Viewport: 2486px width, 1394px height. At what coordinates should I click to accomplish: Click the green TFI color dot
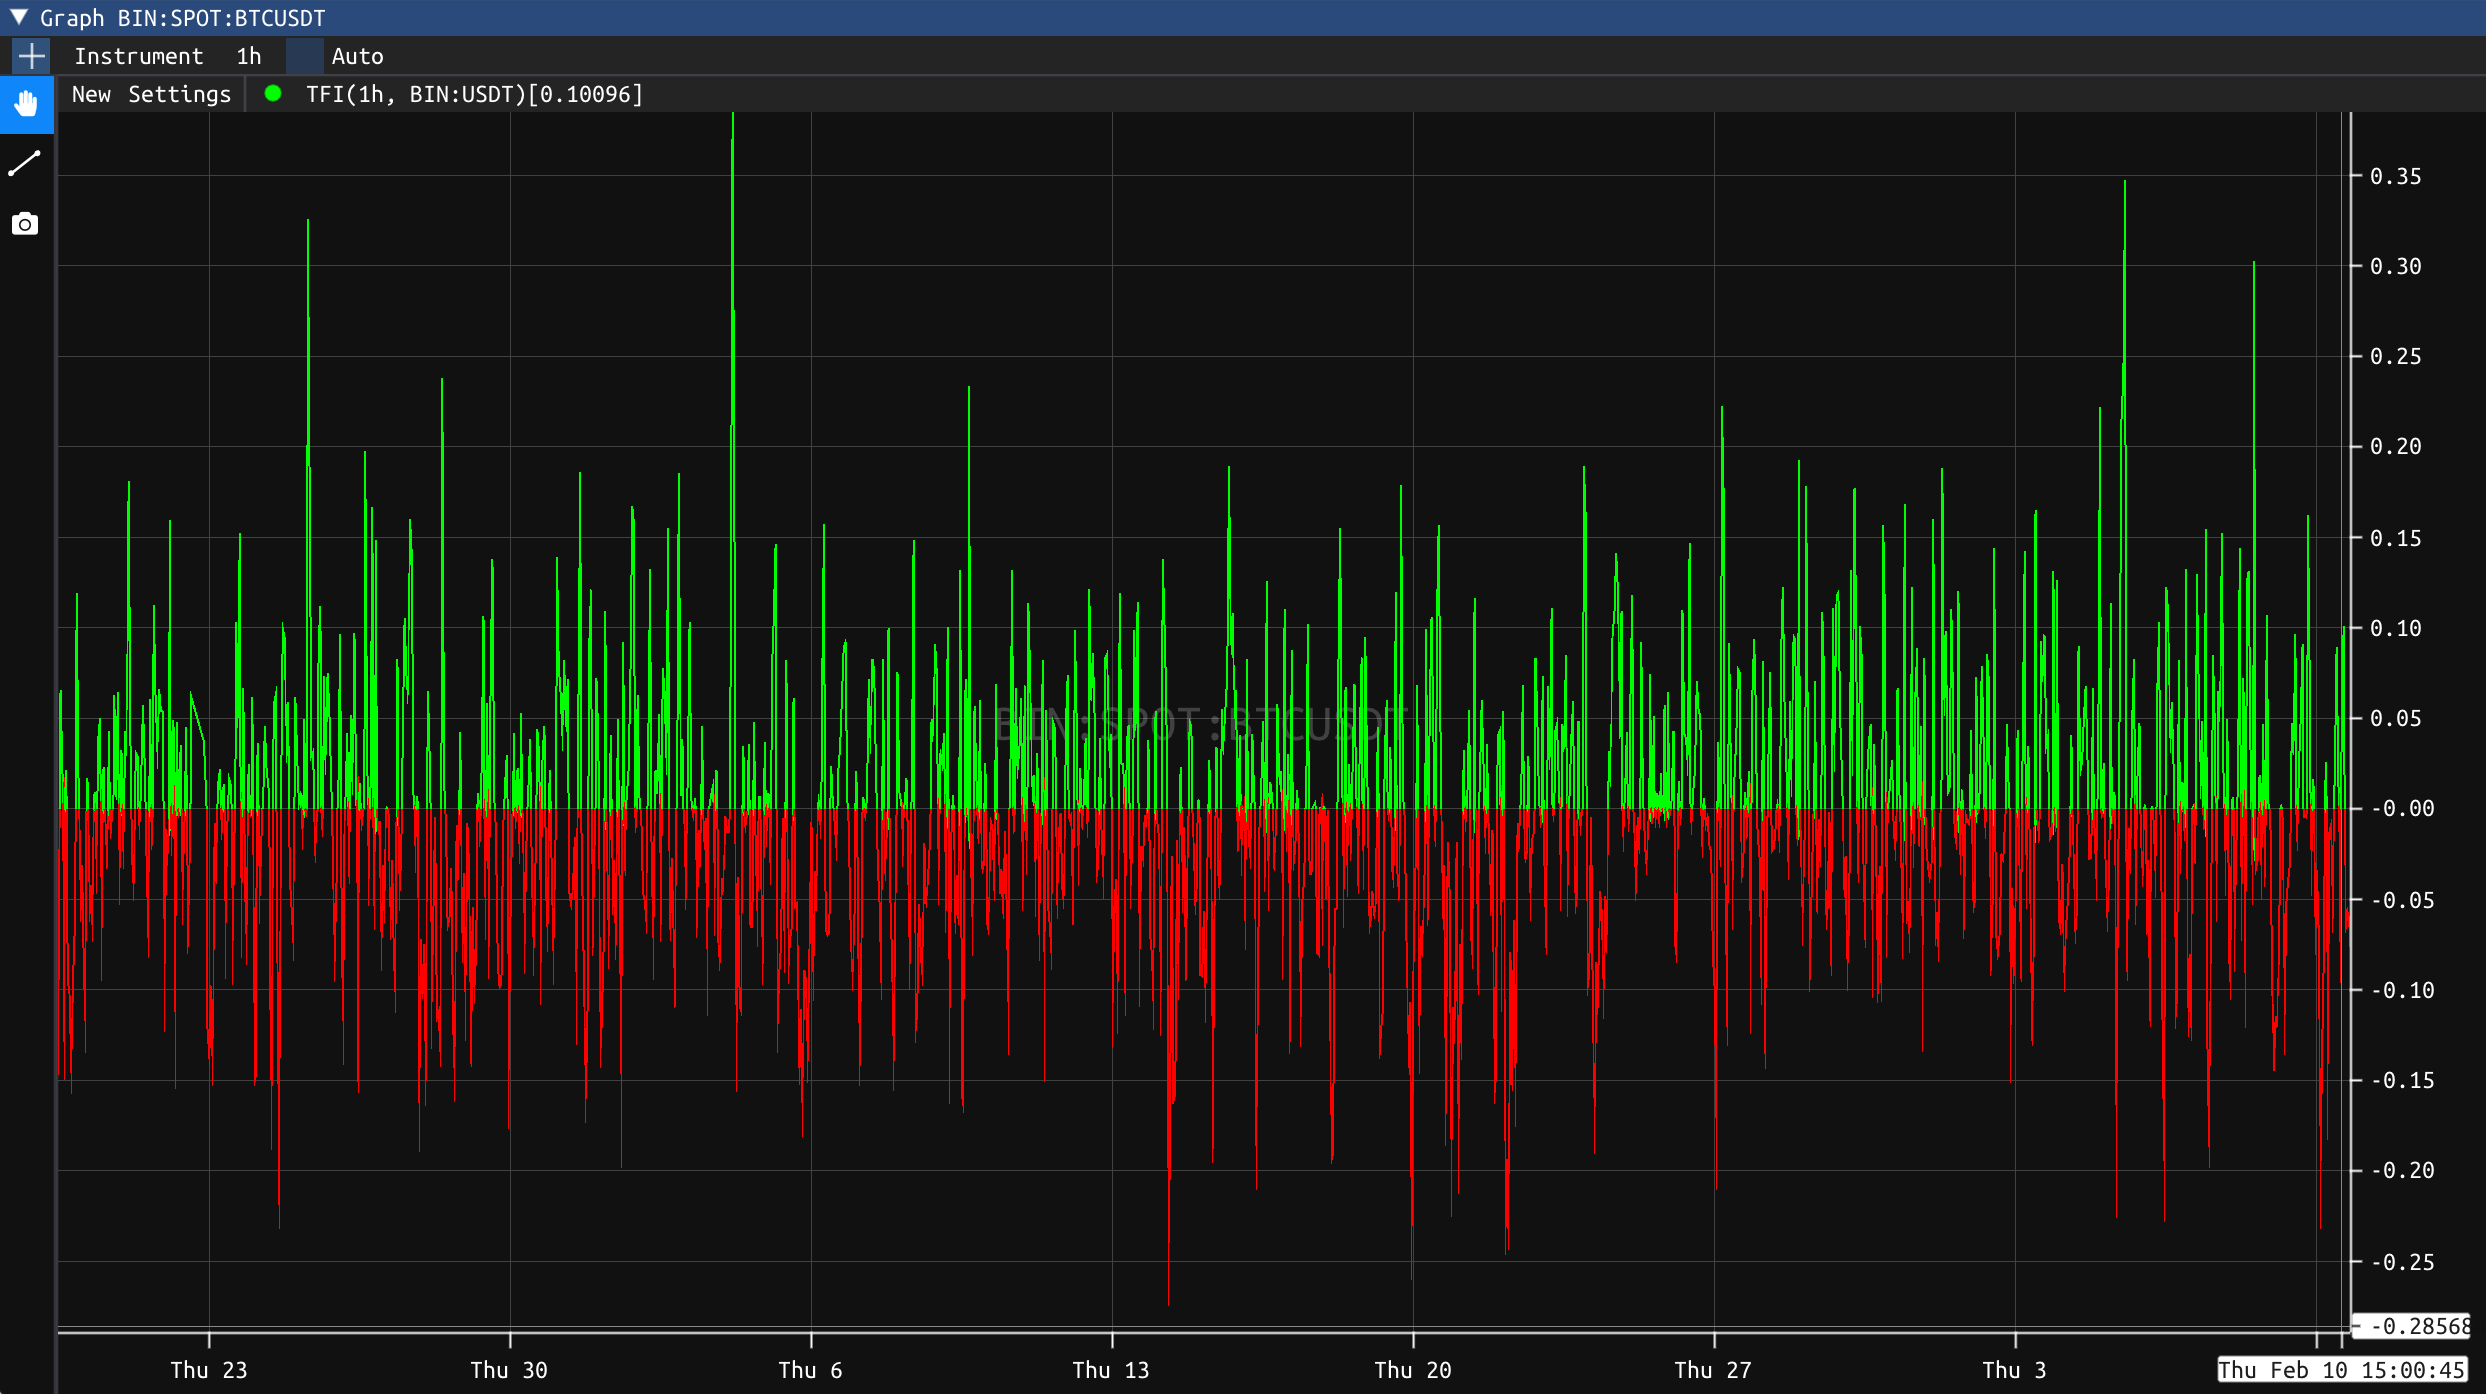pos(273,94)
